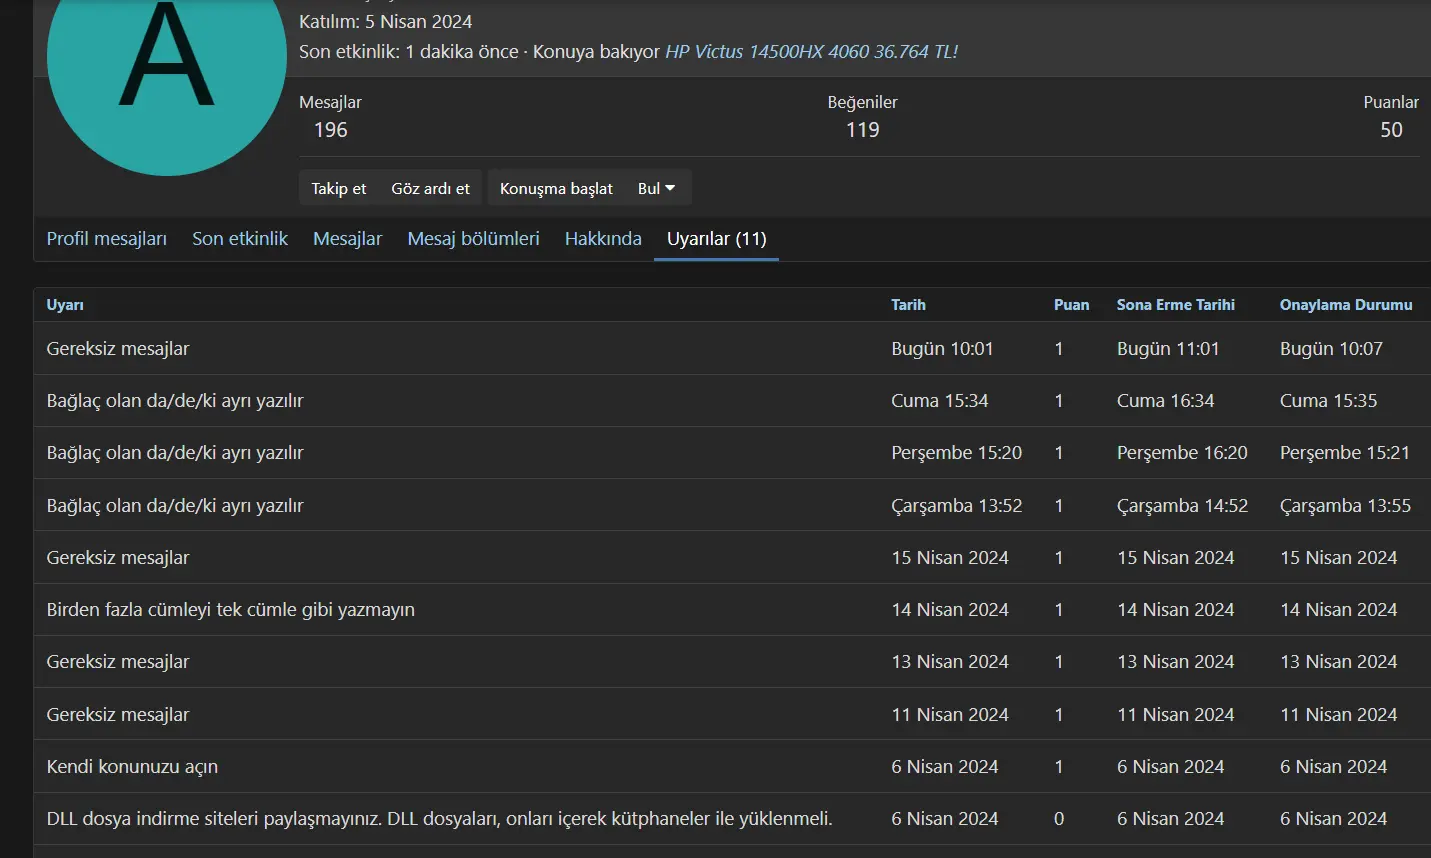
Task: Click the Puan column header
Action: click(1071, 305)
